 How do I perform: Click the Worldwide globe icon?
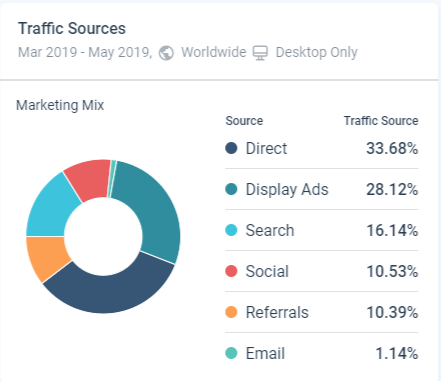coord(166,53)
